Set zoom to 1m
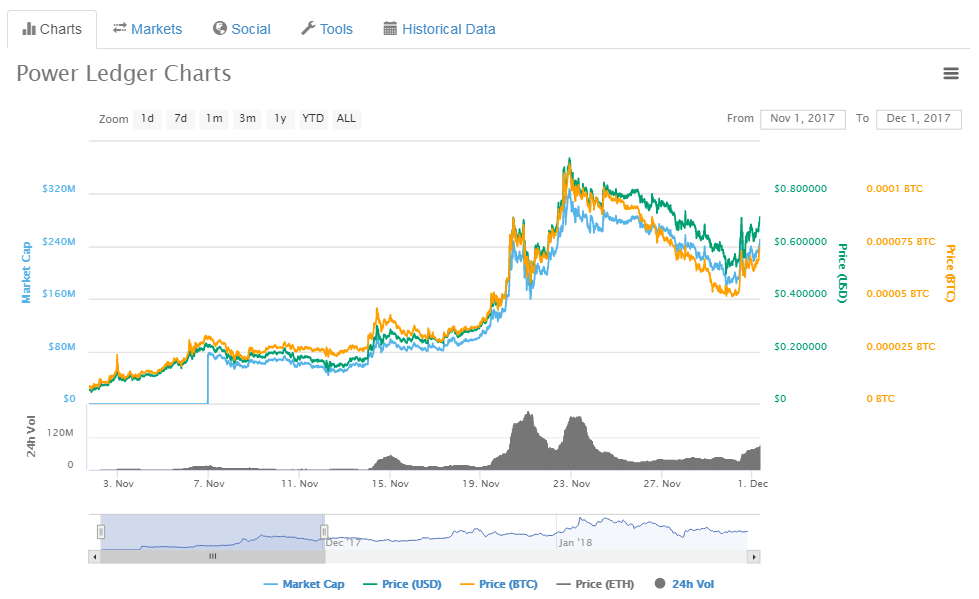The height and width of the screenshot is (599, 979). click(x=214, y=119)
